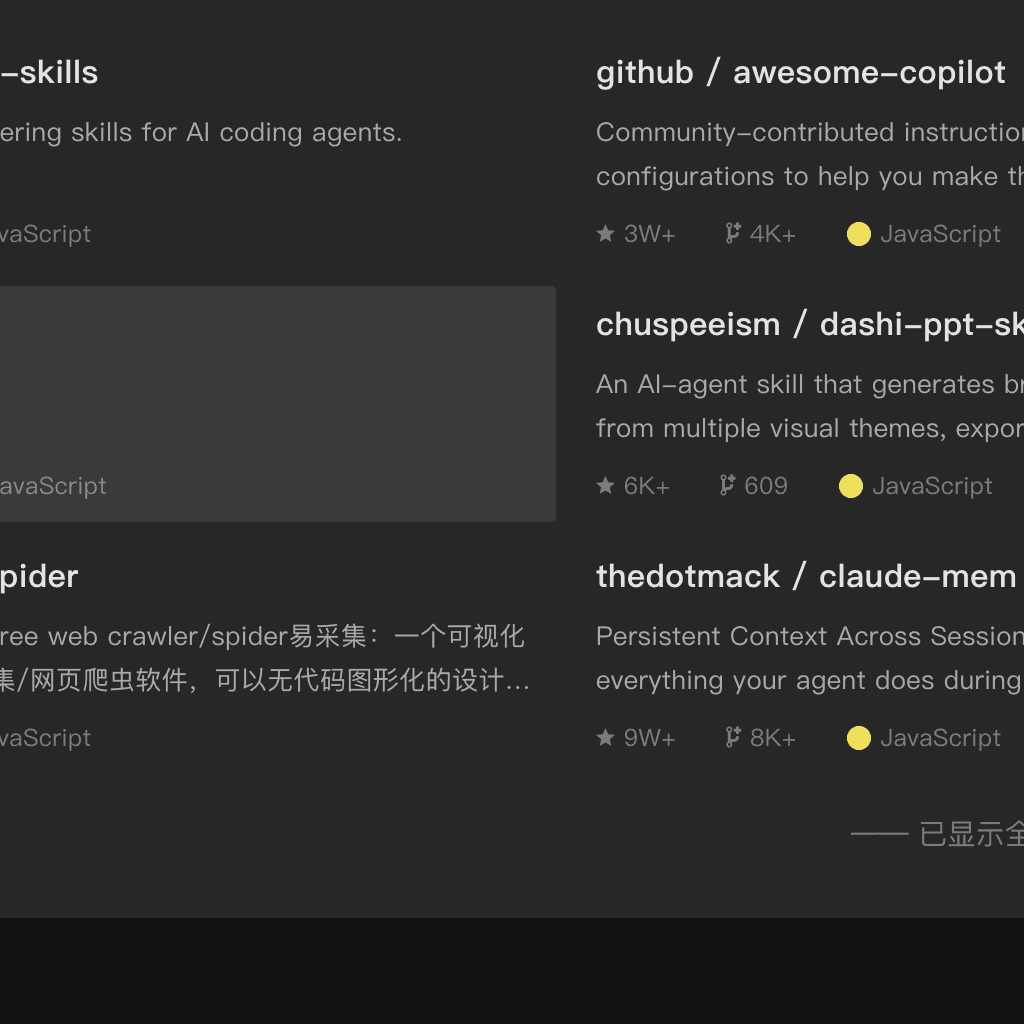Open the chuspeeism / dashi-ppt repository title
The height and width of the screenshot is (1024, 1024).
point(810,325)
